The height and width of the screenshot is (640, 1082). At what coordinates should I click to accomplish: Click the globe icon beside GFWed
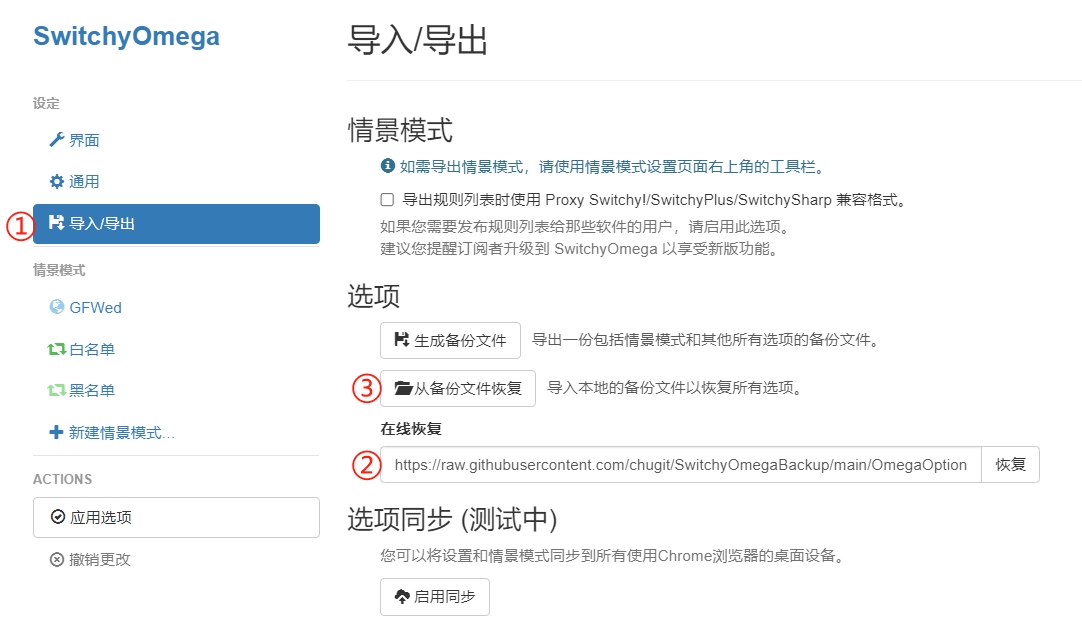tap(57, 307)
